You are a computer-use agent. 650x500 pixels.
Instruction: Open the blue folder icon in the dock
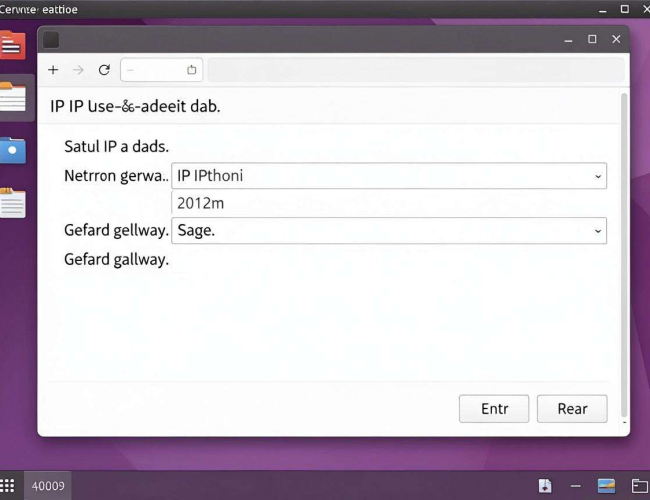[x=13, y=150]
